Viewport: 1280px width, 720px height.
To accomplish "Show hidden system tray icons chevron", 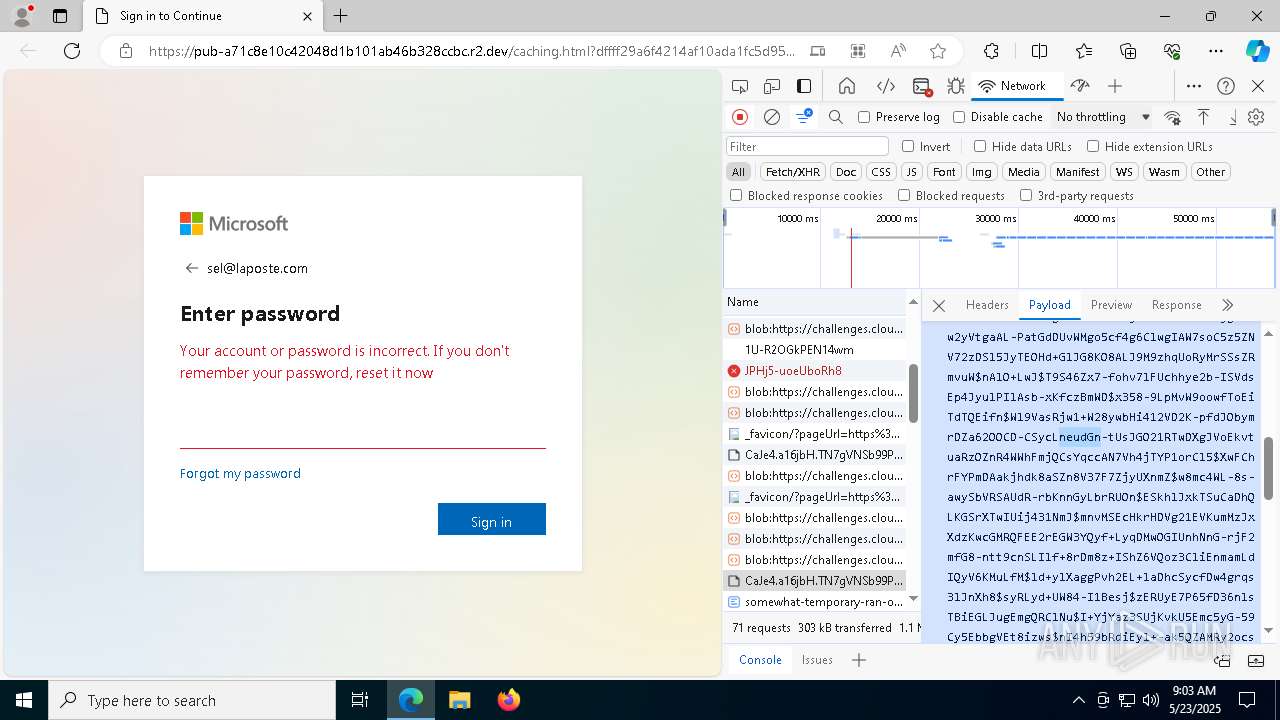I will [1078, 700].
